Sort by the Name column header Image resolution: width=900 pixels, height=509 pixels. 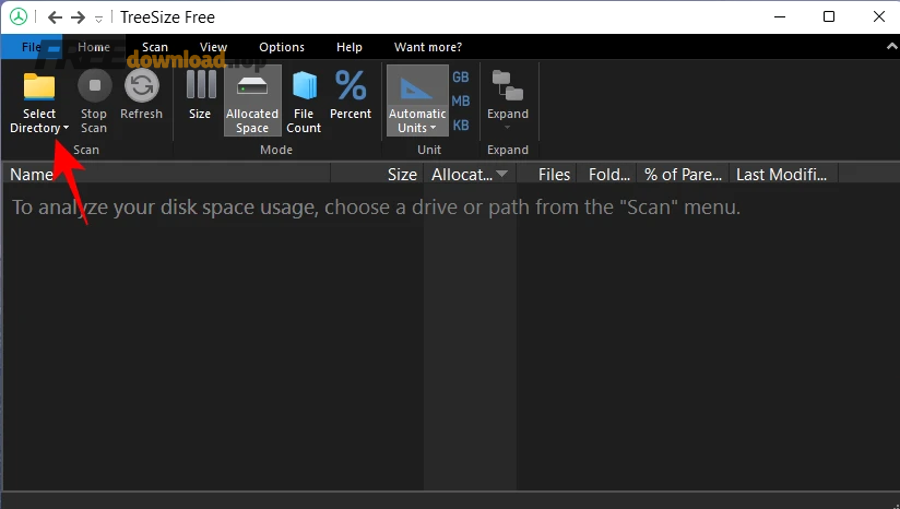[166, 174]
